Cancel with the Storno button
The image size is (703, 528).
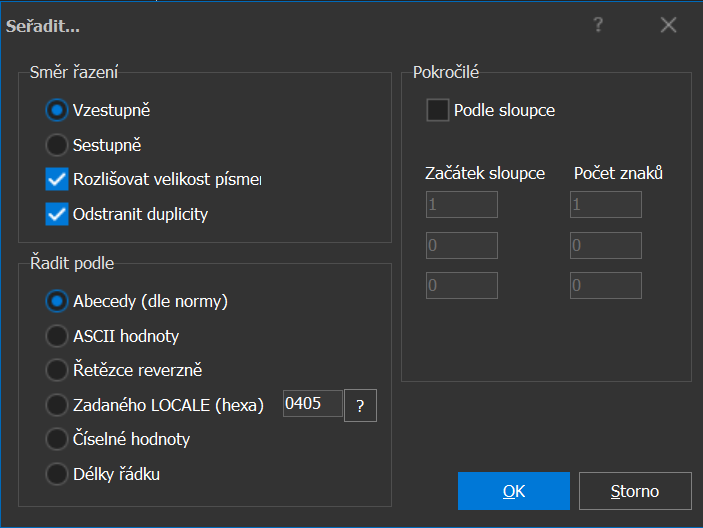click(635, 491)
